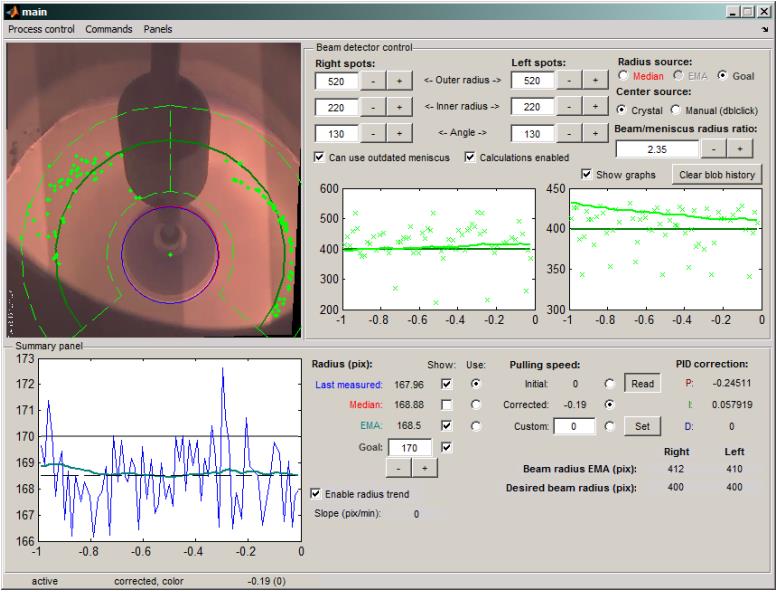Click the dock arrow icon in menu bar
776x592 pixels.
(764, 31)
